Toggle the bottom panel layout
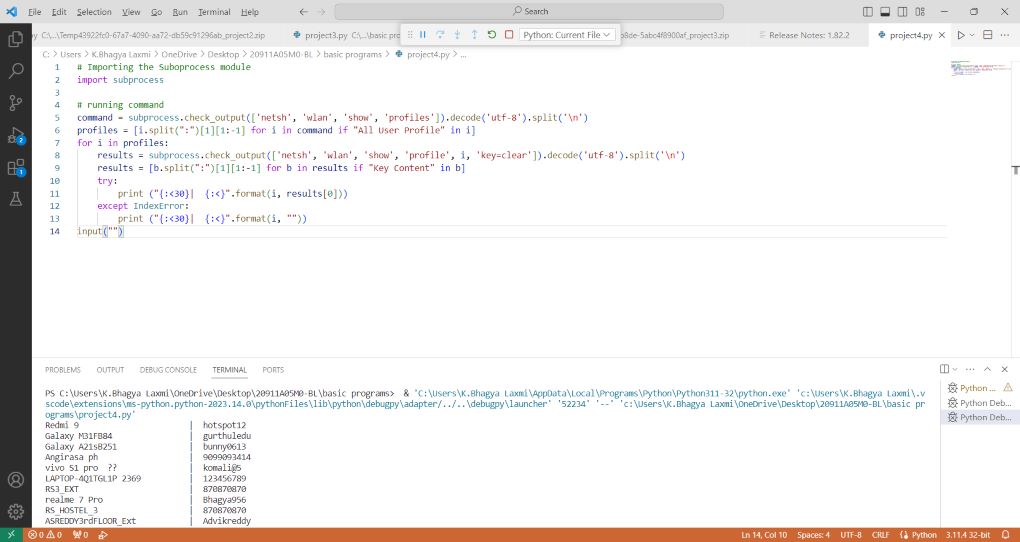Viewport: 1020px width, 542px height. point(885,12)
